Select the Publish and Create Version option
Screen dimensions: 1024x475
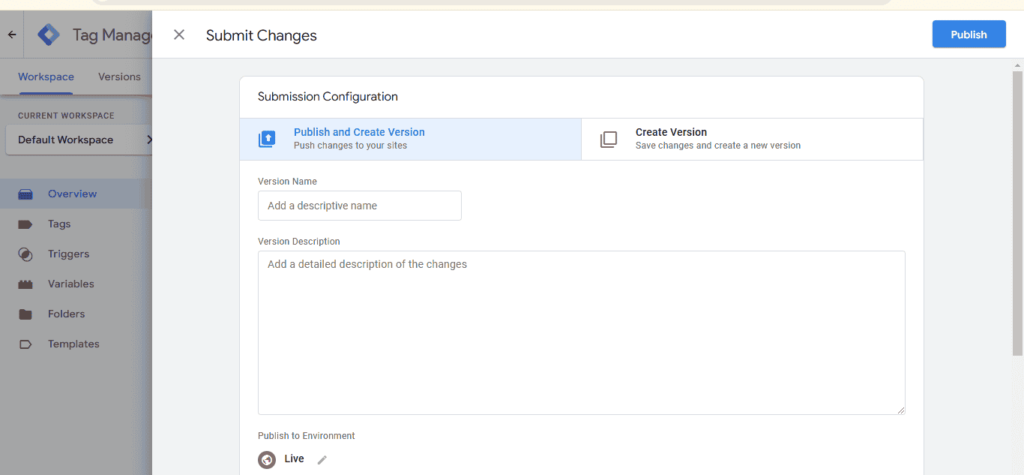(410, 139)
